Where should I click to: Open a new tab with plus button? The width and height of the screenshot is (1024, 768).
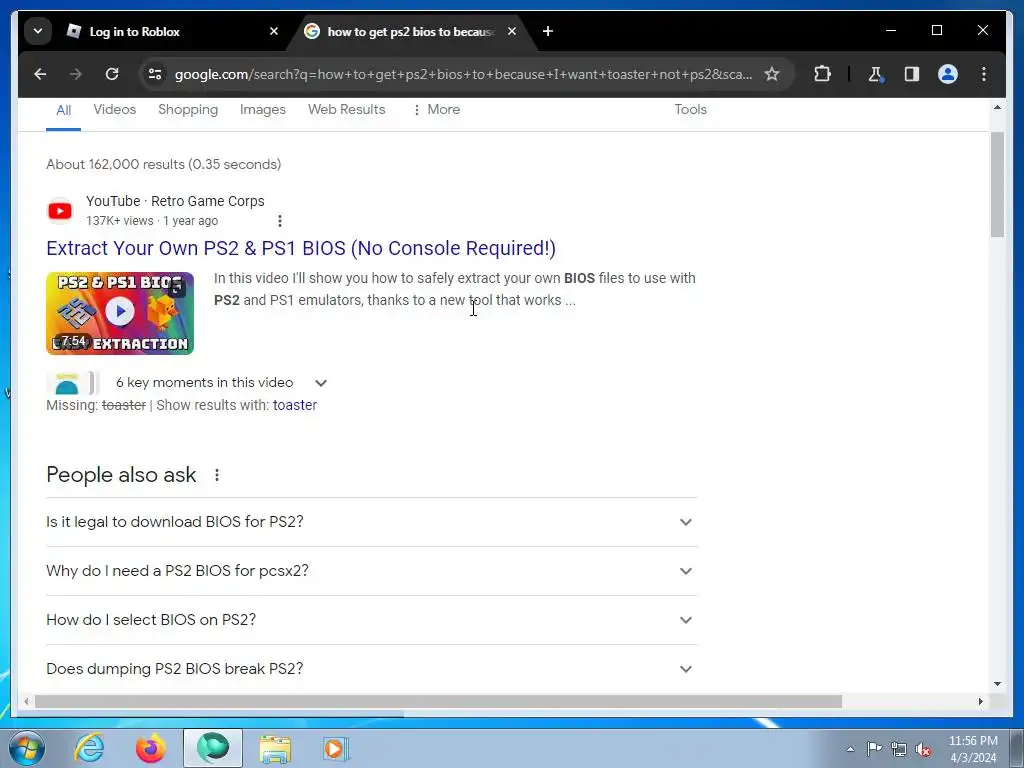[x=548, y=31]
